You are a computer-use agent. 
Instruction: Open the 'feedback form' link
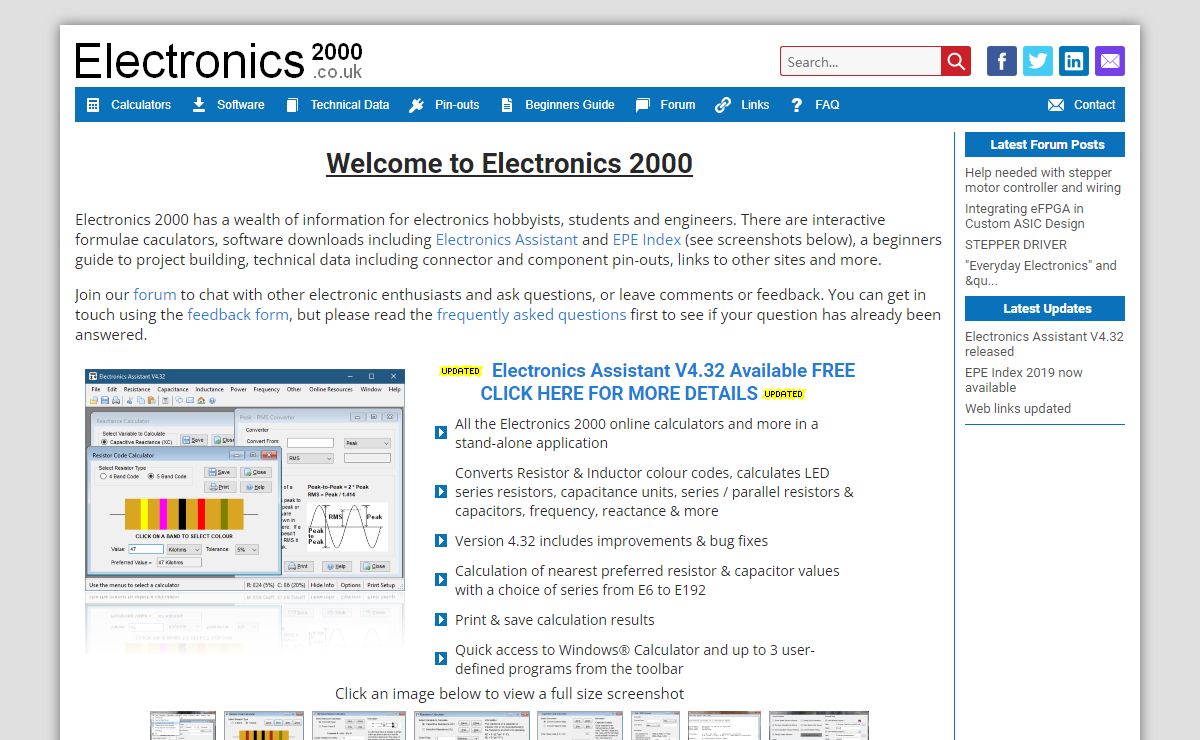tap(238, 314)
